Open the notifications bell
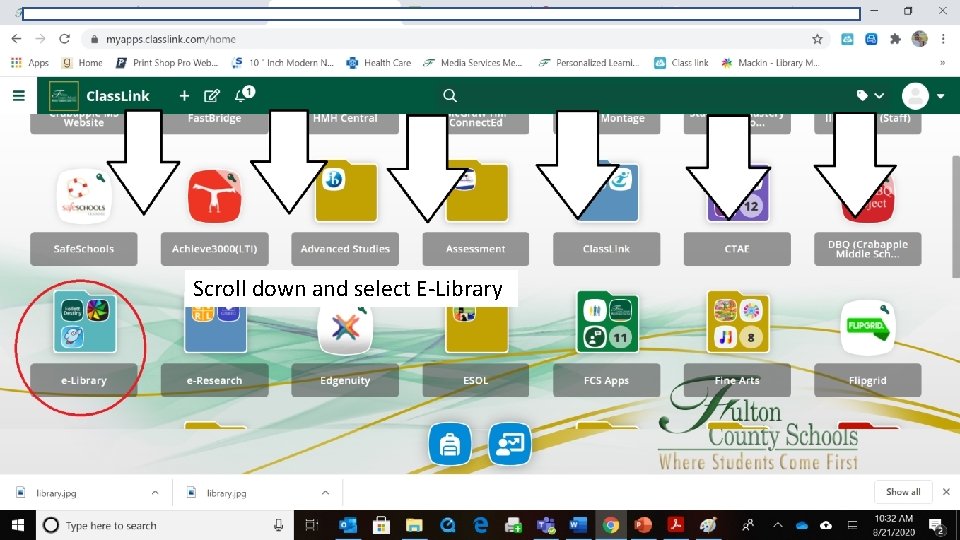 (x=242, y=96)
